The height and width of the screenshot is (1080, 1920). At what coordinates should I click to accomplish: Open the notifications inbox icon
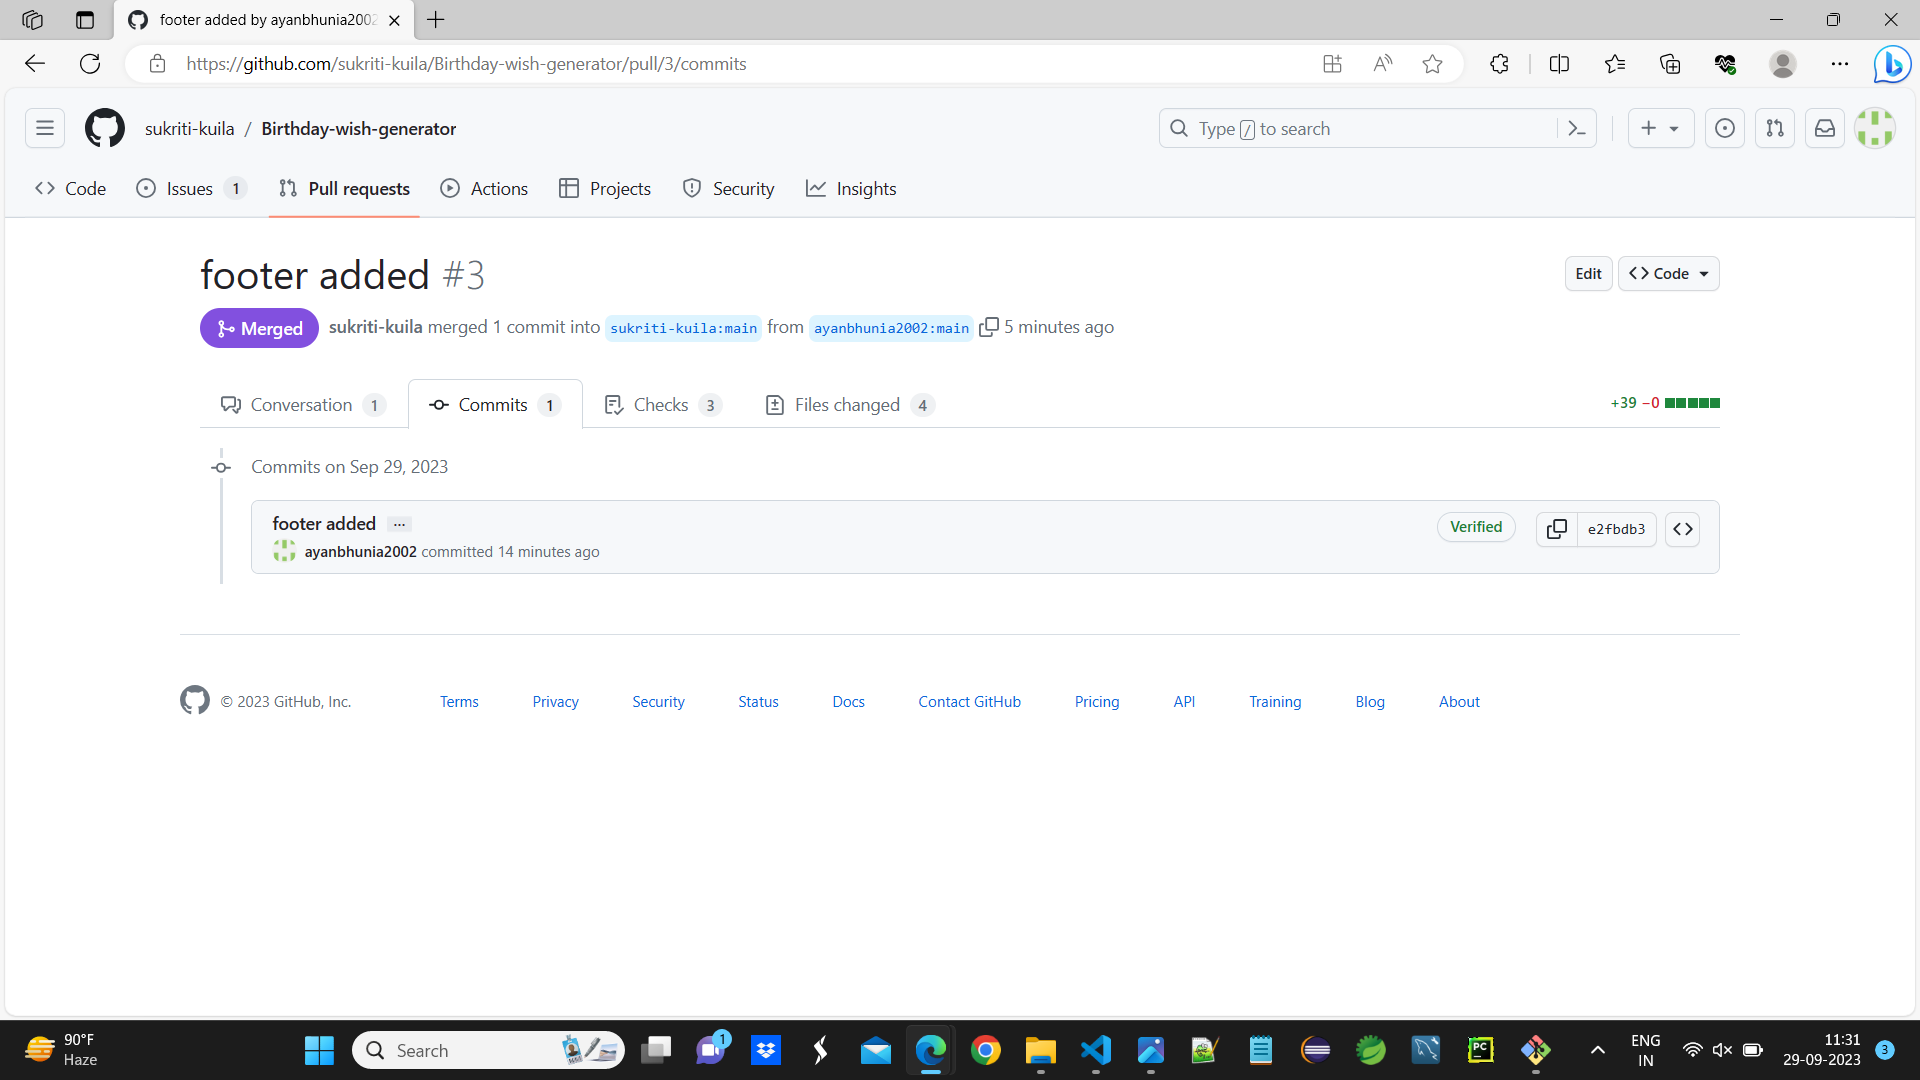1824,128
